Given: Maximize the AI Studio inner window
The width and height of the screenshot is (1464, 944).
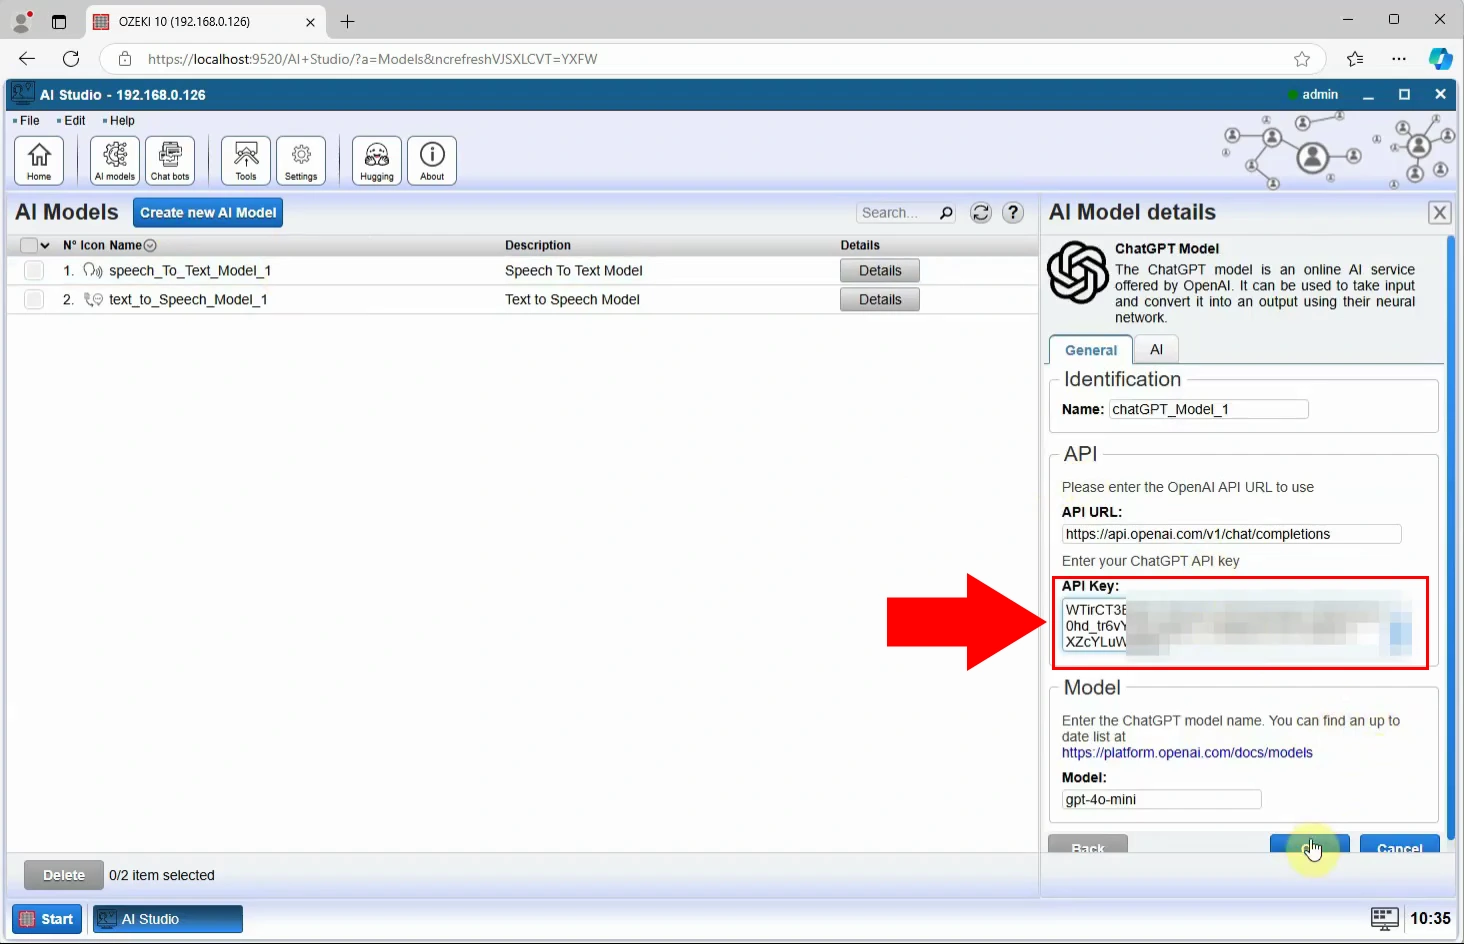Looking at the screenshot, I should point(1404,94).
